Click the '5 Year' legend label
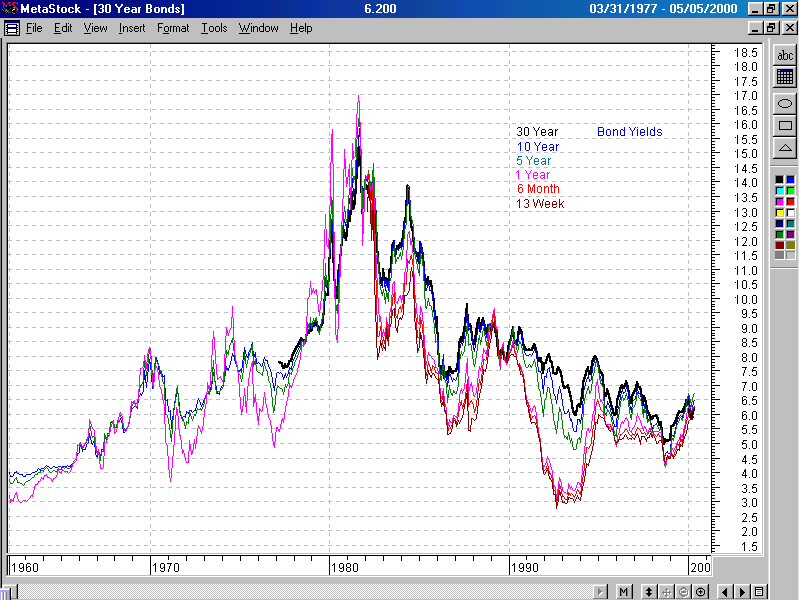Image resolution: width=800 pixels, height=600 pixels. [534, 161]
